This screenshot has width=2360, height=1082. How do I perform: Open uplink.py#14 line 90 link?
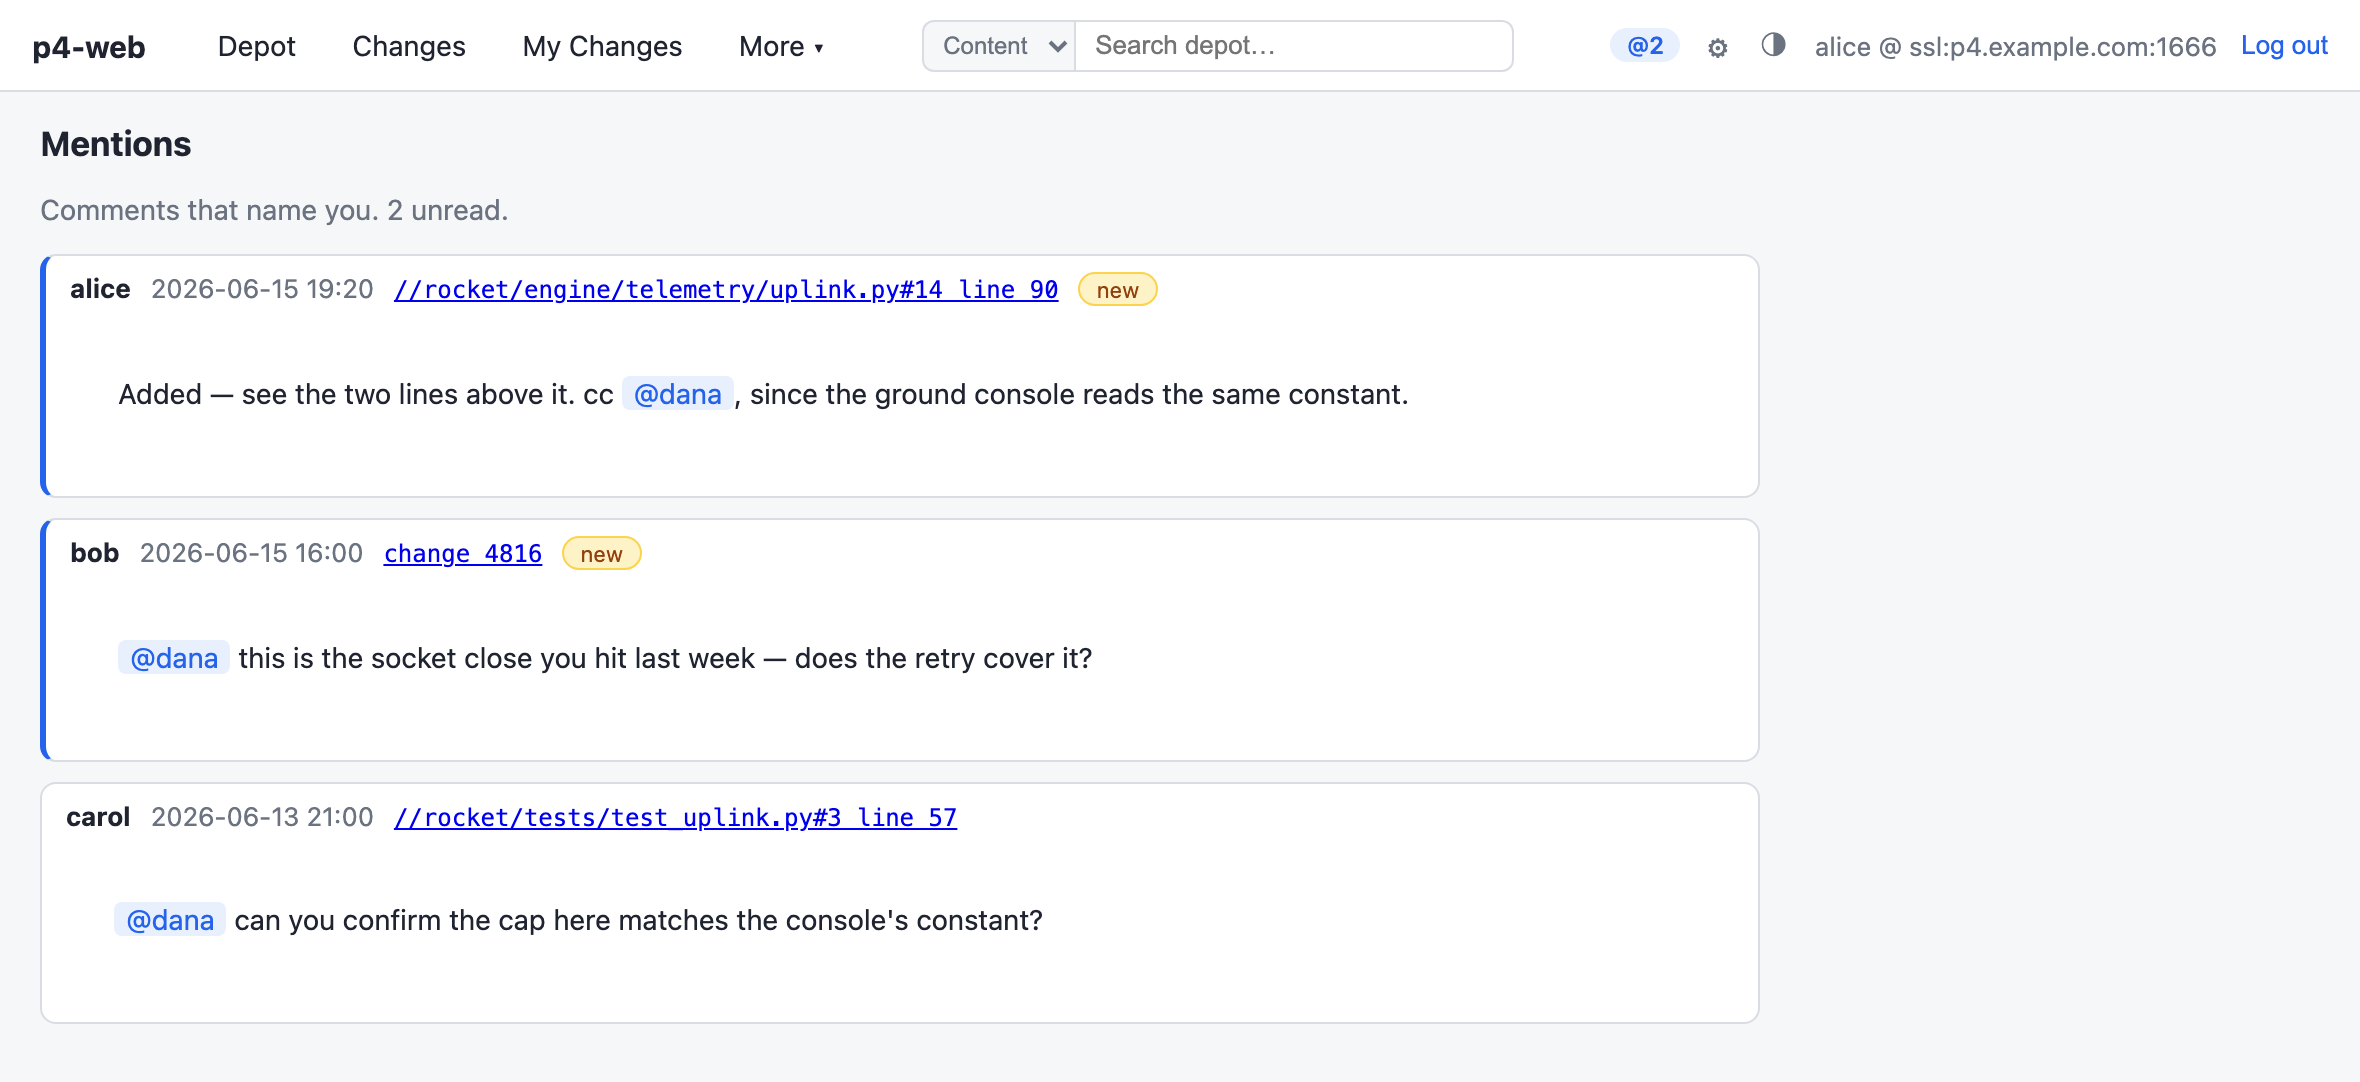pyautogui.click(x=726, y=290)
